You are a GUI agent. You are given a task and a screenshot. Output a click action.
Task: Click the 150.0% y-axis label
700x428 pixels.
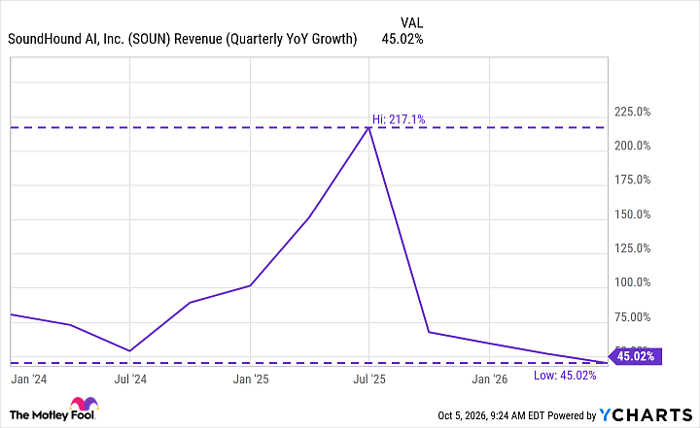click(x=632, y=214)
